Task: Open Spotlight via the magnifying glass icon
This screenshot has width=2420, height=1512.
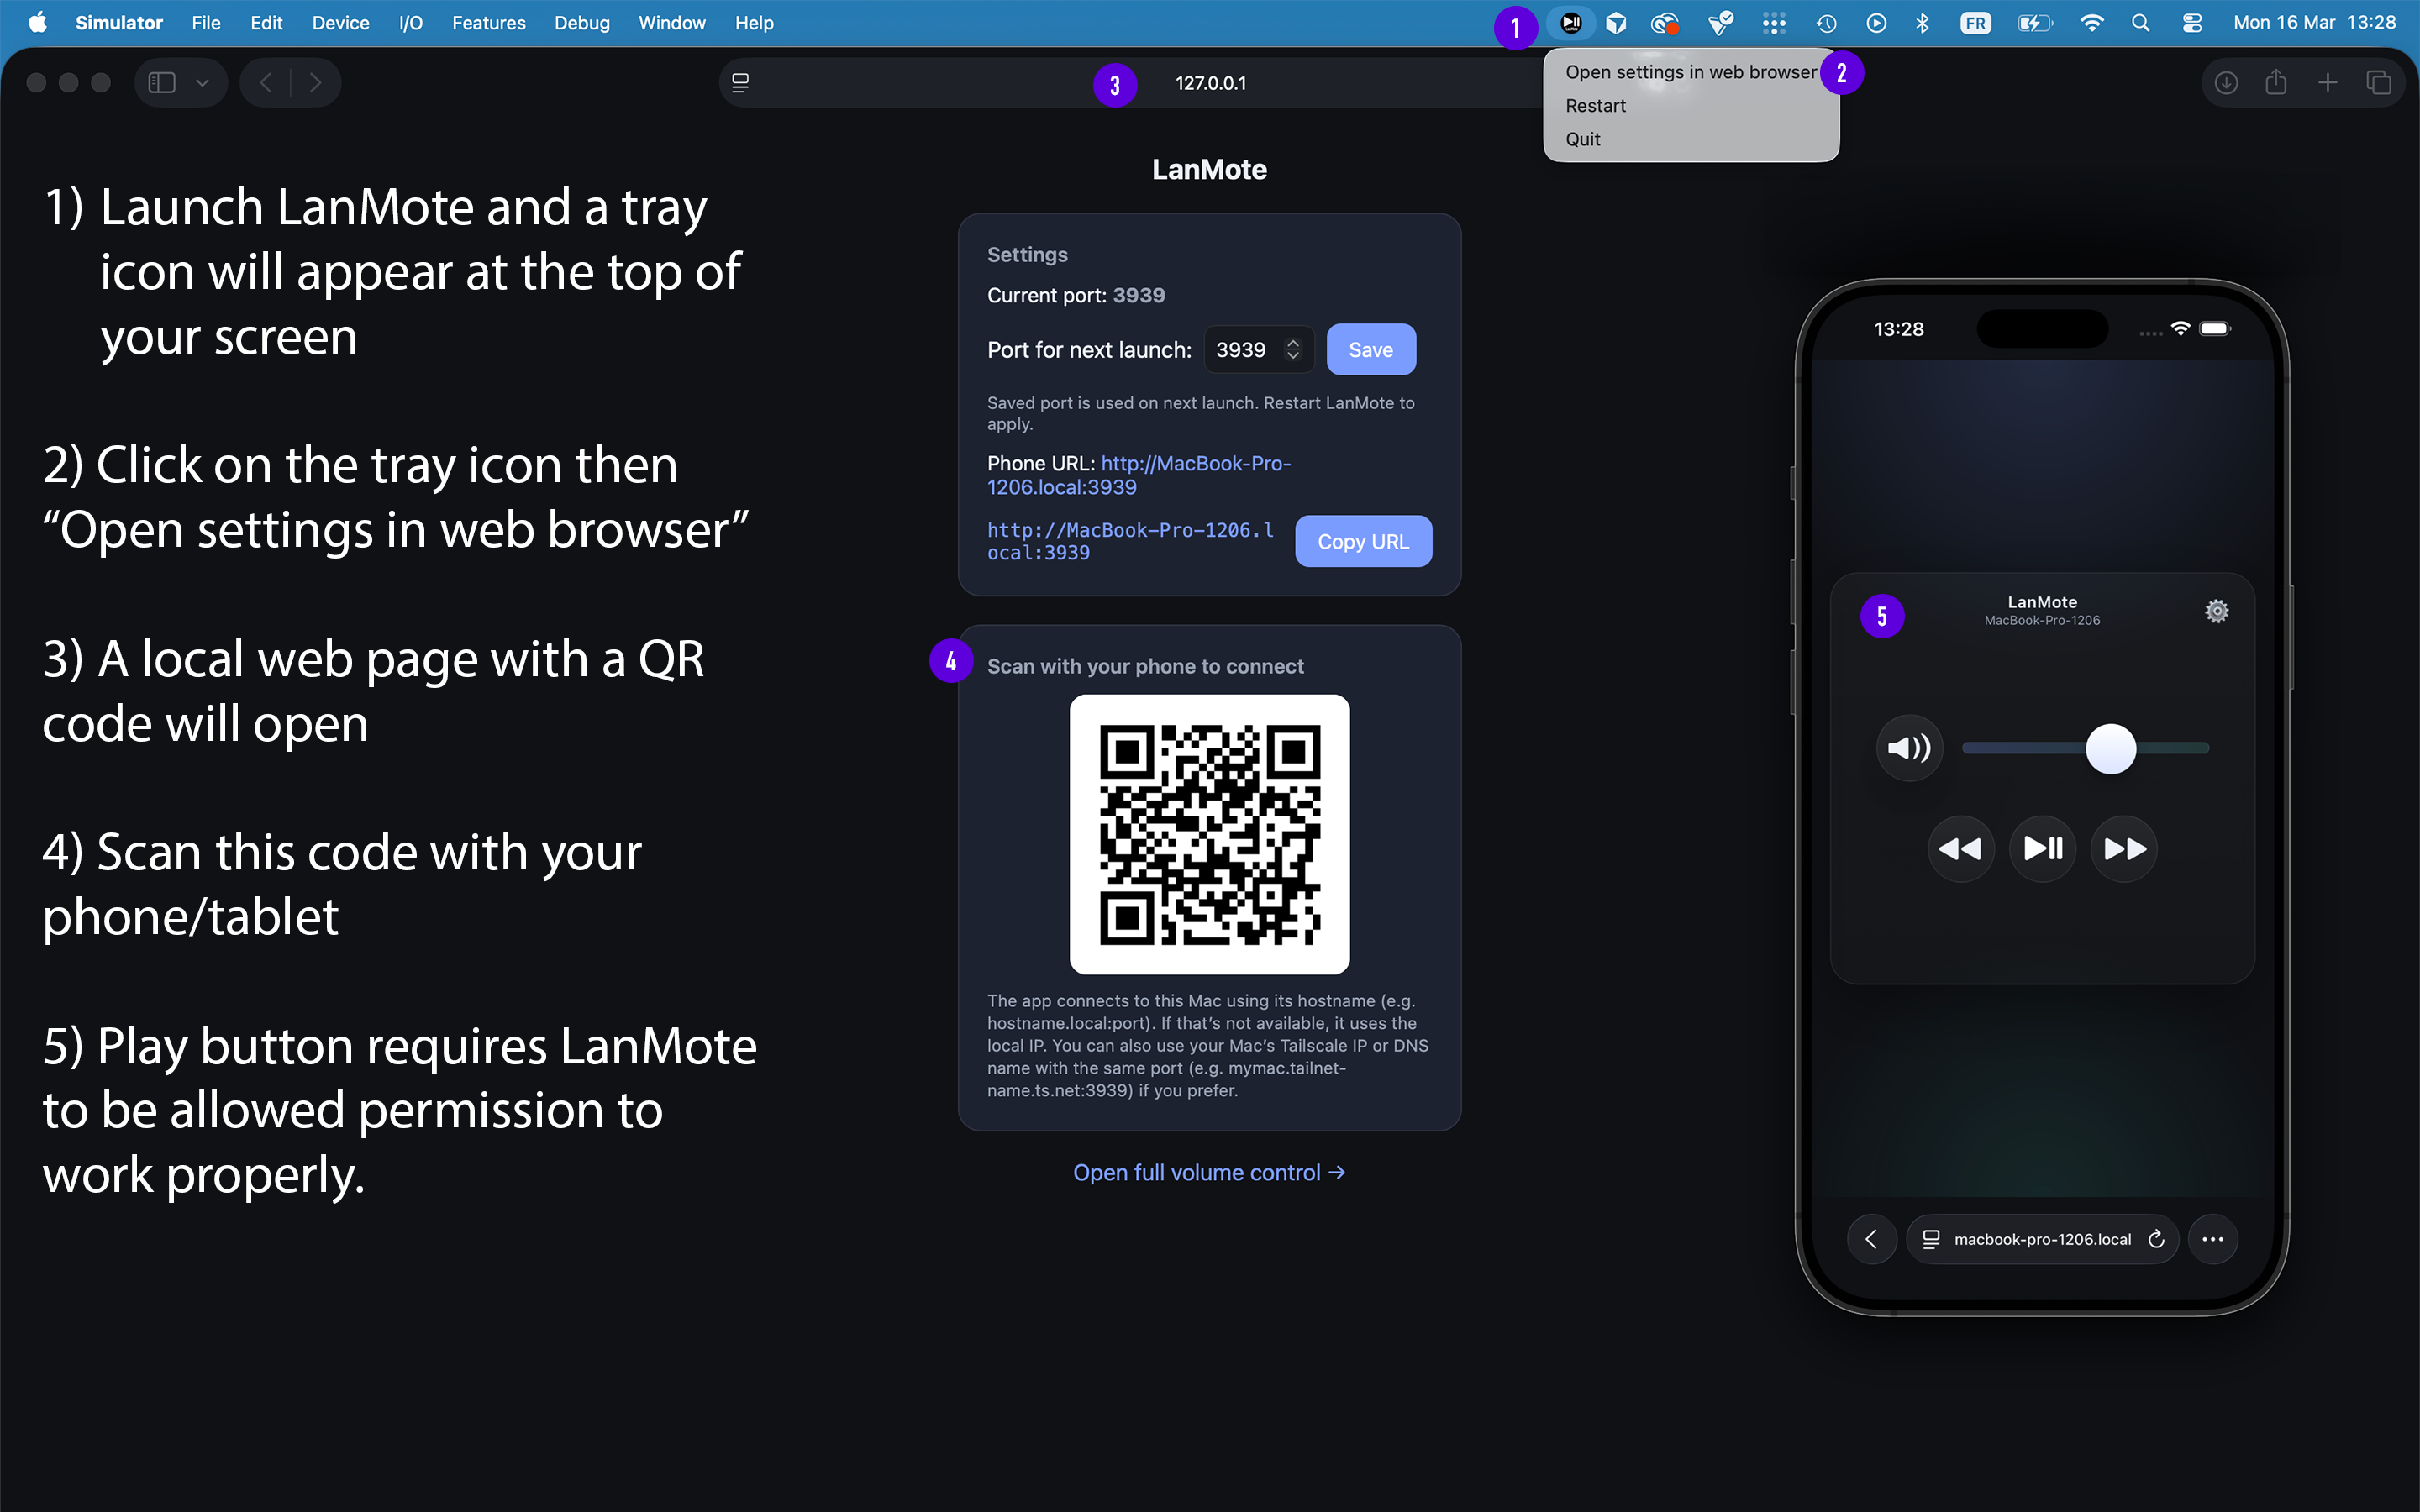Action: click(x=2141, y=22)
